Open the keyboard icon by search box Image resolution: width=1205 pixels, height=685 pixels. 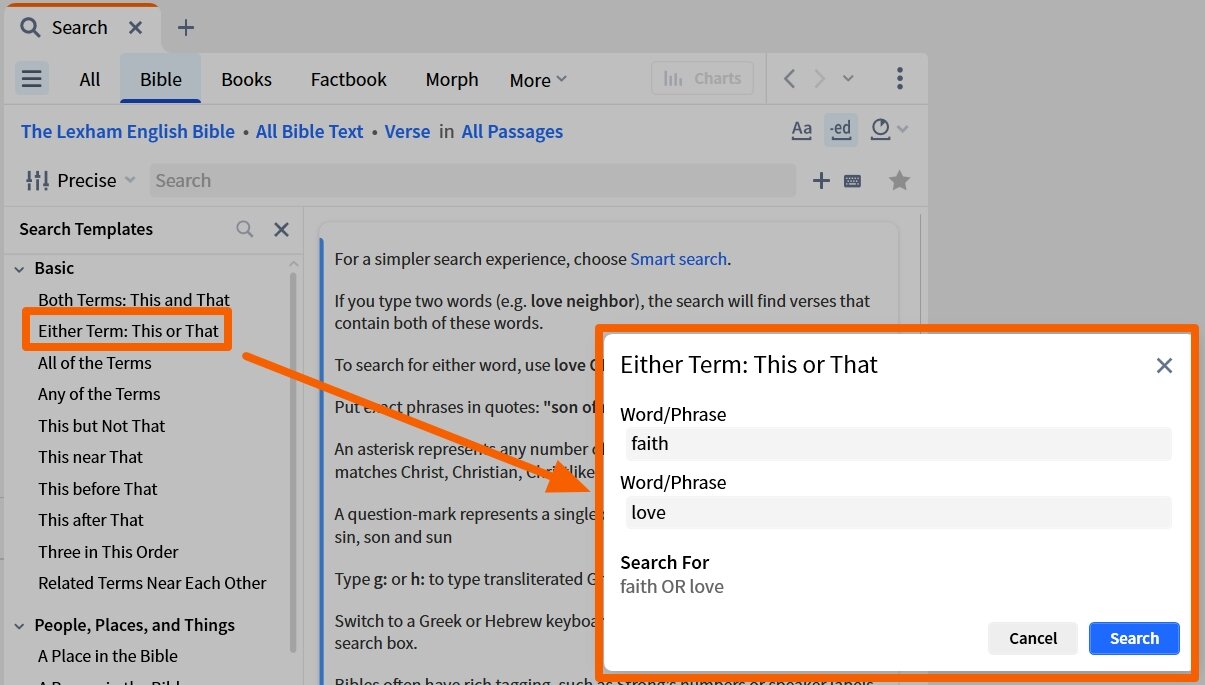point(853,181)
